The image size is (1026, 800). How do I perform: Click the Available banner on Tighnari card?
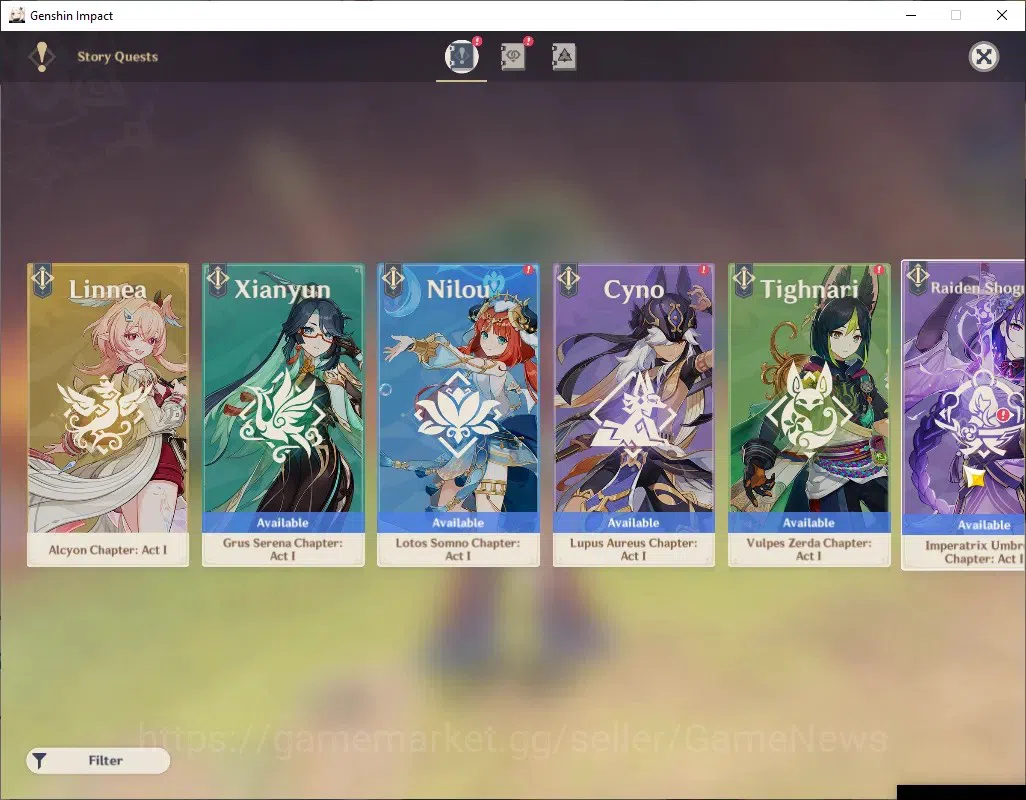click(x=809, y=523)
